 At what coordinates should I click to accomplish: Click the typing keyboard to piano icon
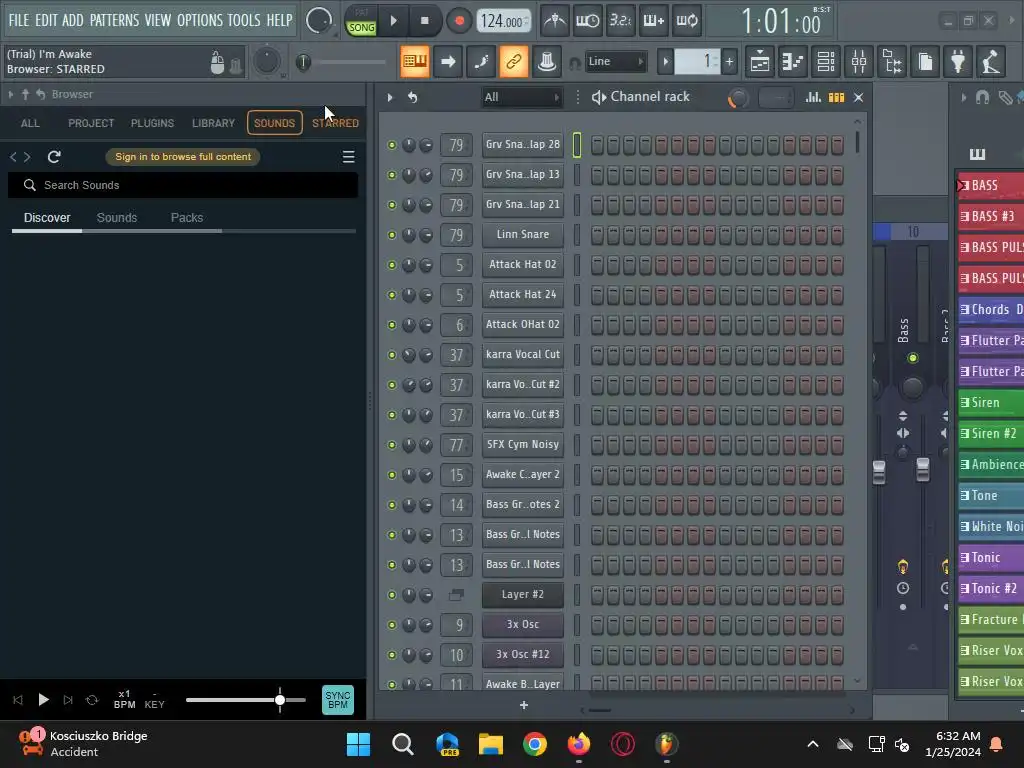point(415,62)
